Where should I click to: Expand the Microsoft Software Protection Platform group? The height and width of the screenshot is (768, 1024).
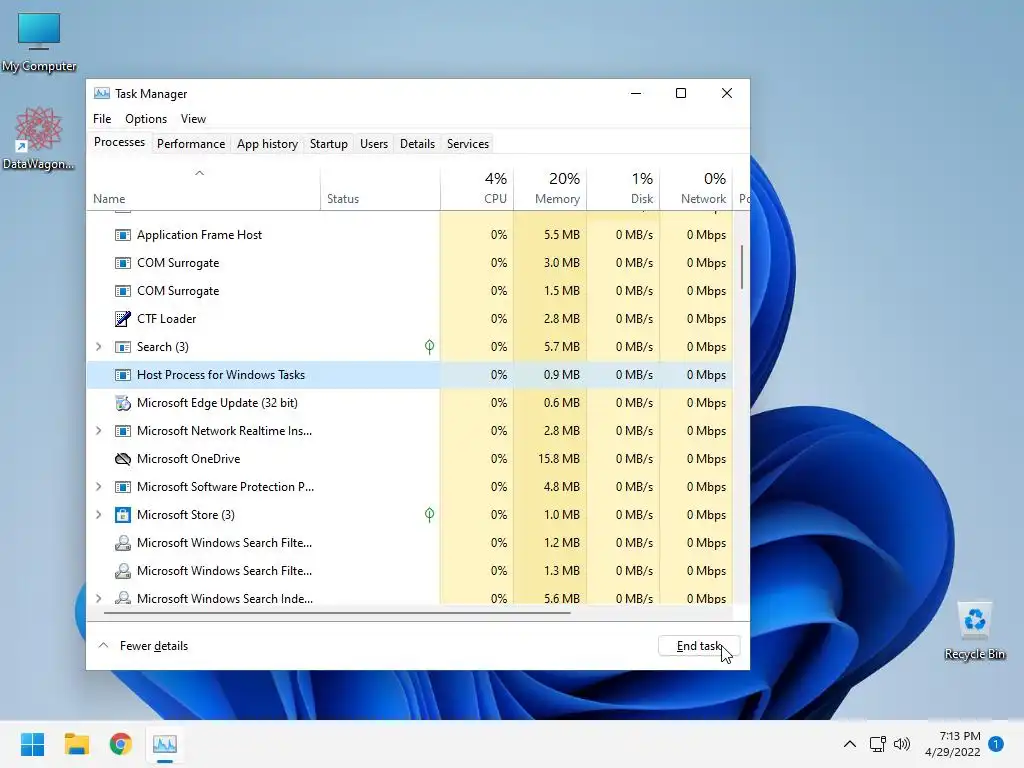pyautogui.click(x=99, y=487)
